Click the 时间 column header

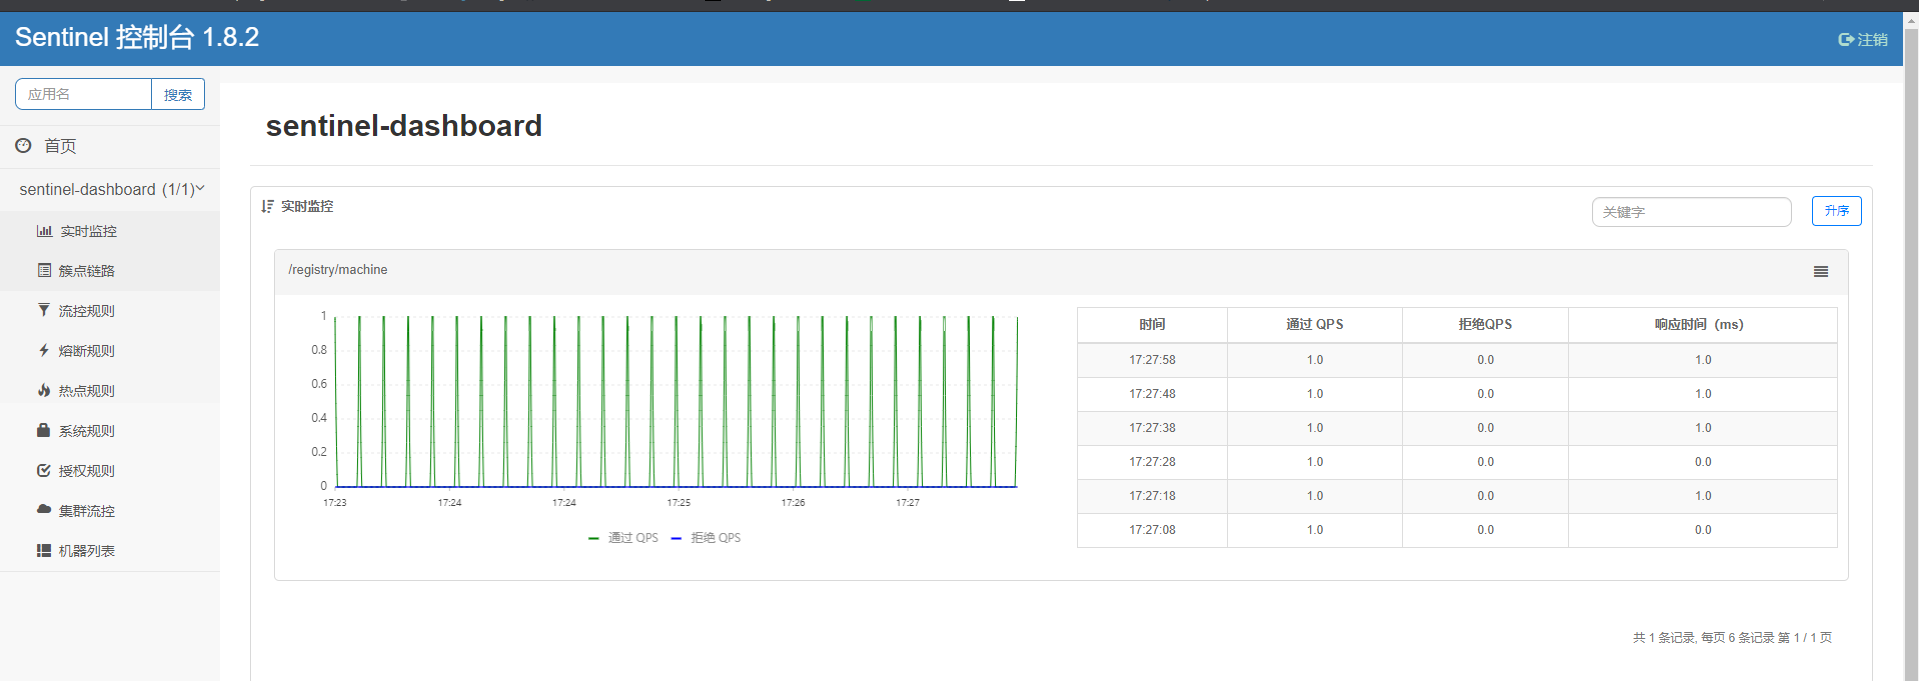pyautogui.click(x=1152, y=324)
